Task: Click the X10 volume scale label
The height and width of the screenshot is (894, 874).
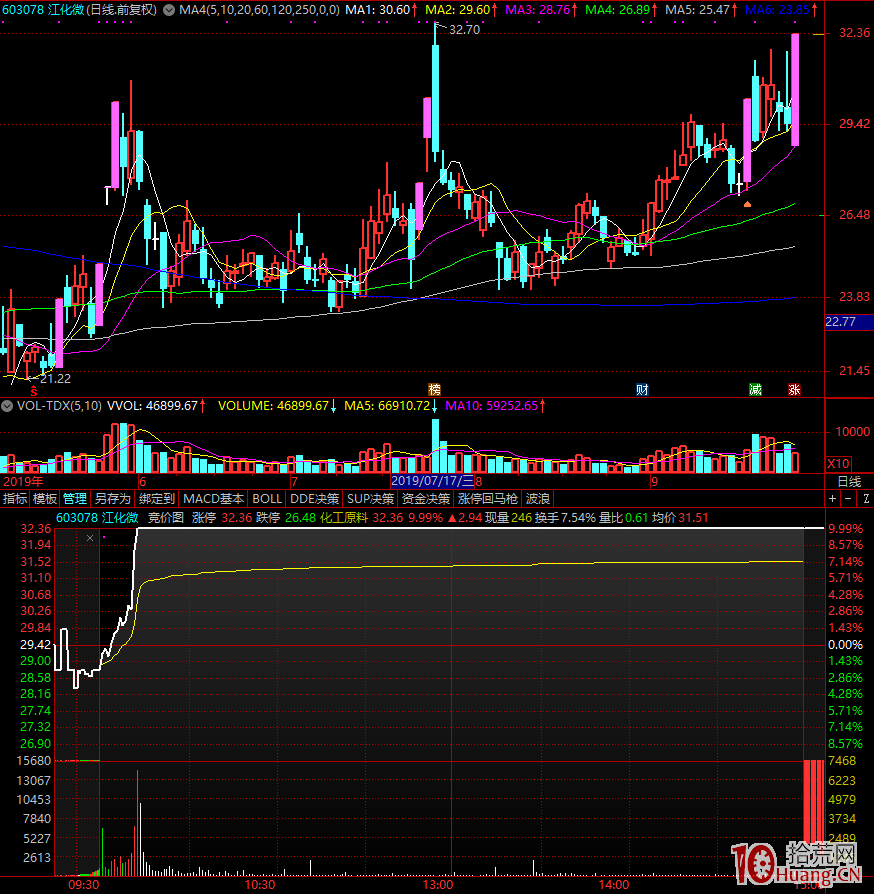Action: (838, 464)
